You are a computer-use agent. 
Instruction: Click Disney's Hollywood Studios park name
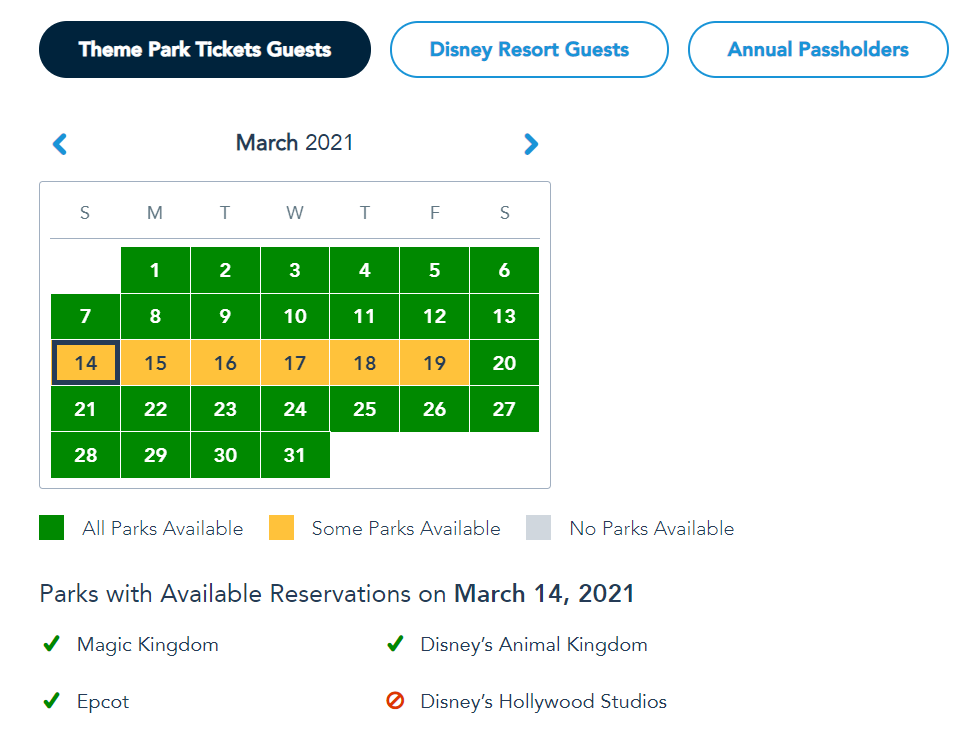(x=543, y=701)
